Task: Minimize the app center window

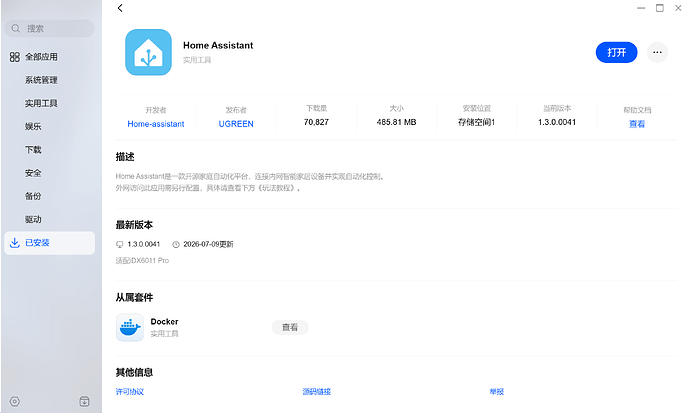Action: click(641, 8)
